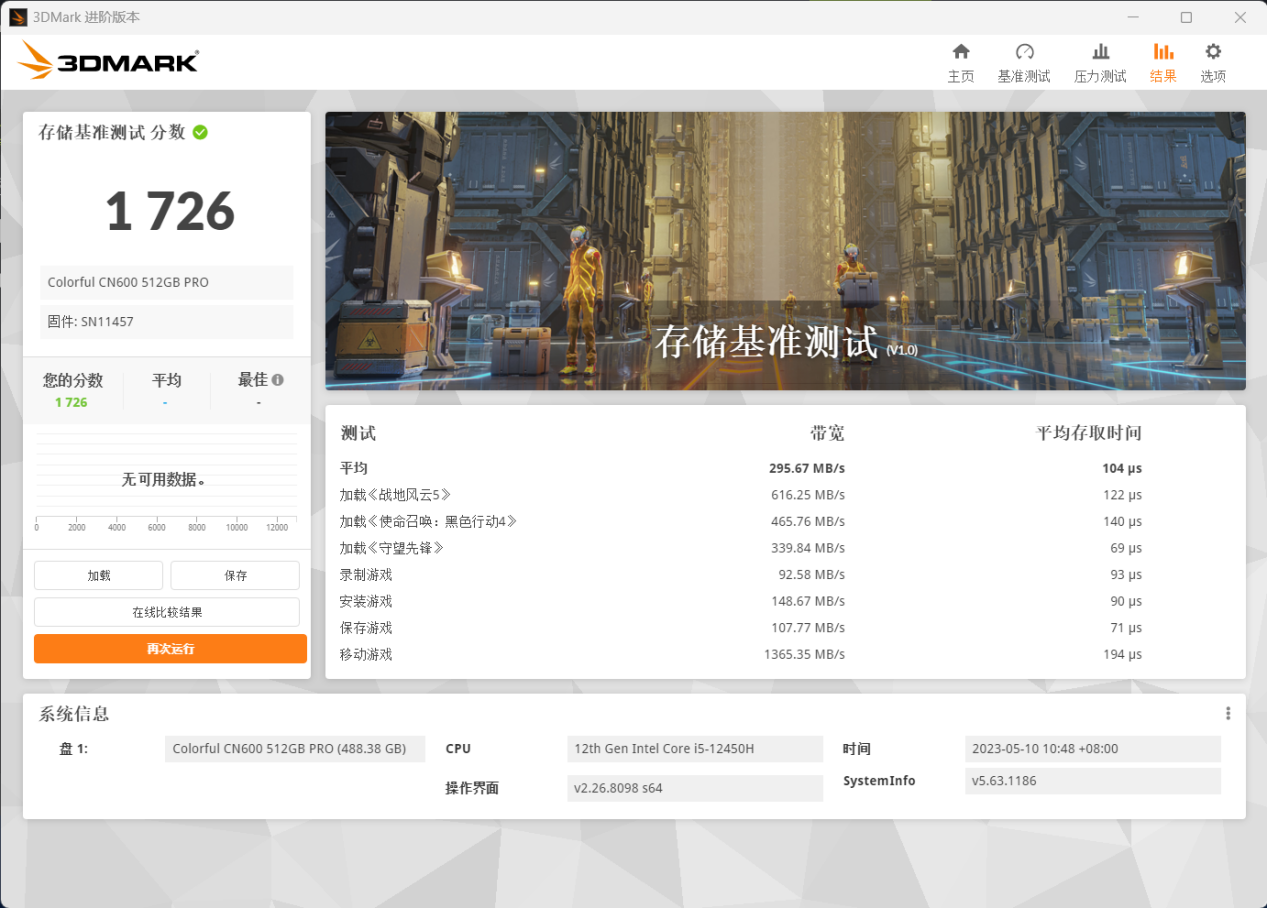Click the 移动游戏 row label
Screen dimensions: 1267x908
pyautogui.click(x=366, y=654)
